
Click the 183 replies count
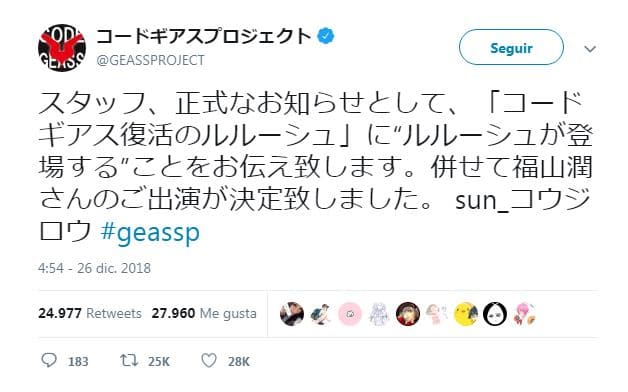[x=78, y=362]
